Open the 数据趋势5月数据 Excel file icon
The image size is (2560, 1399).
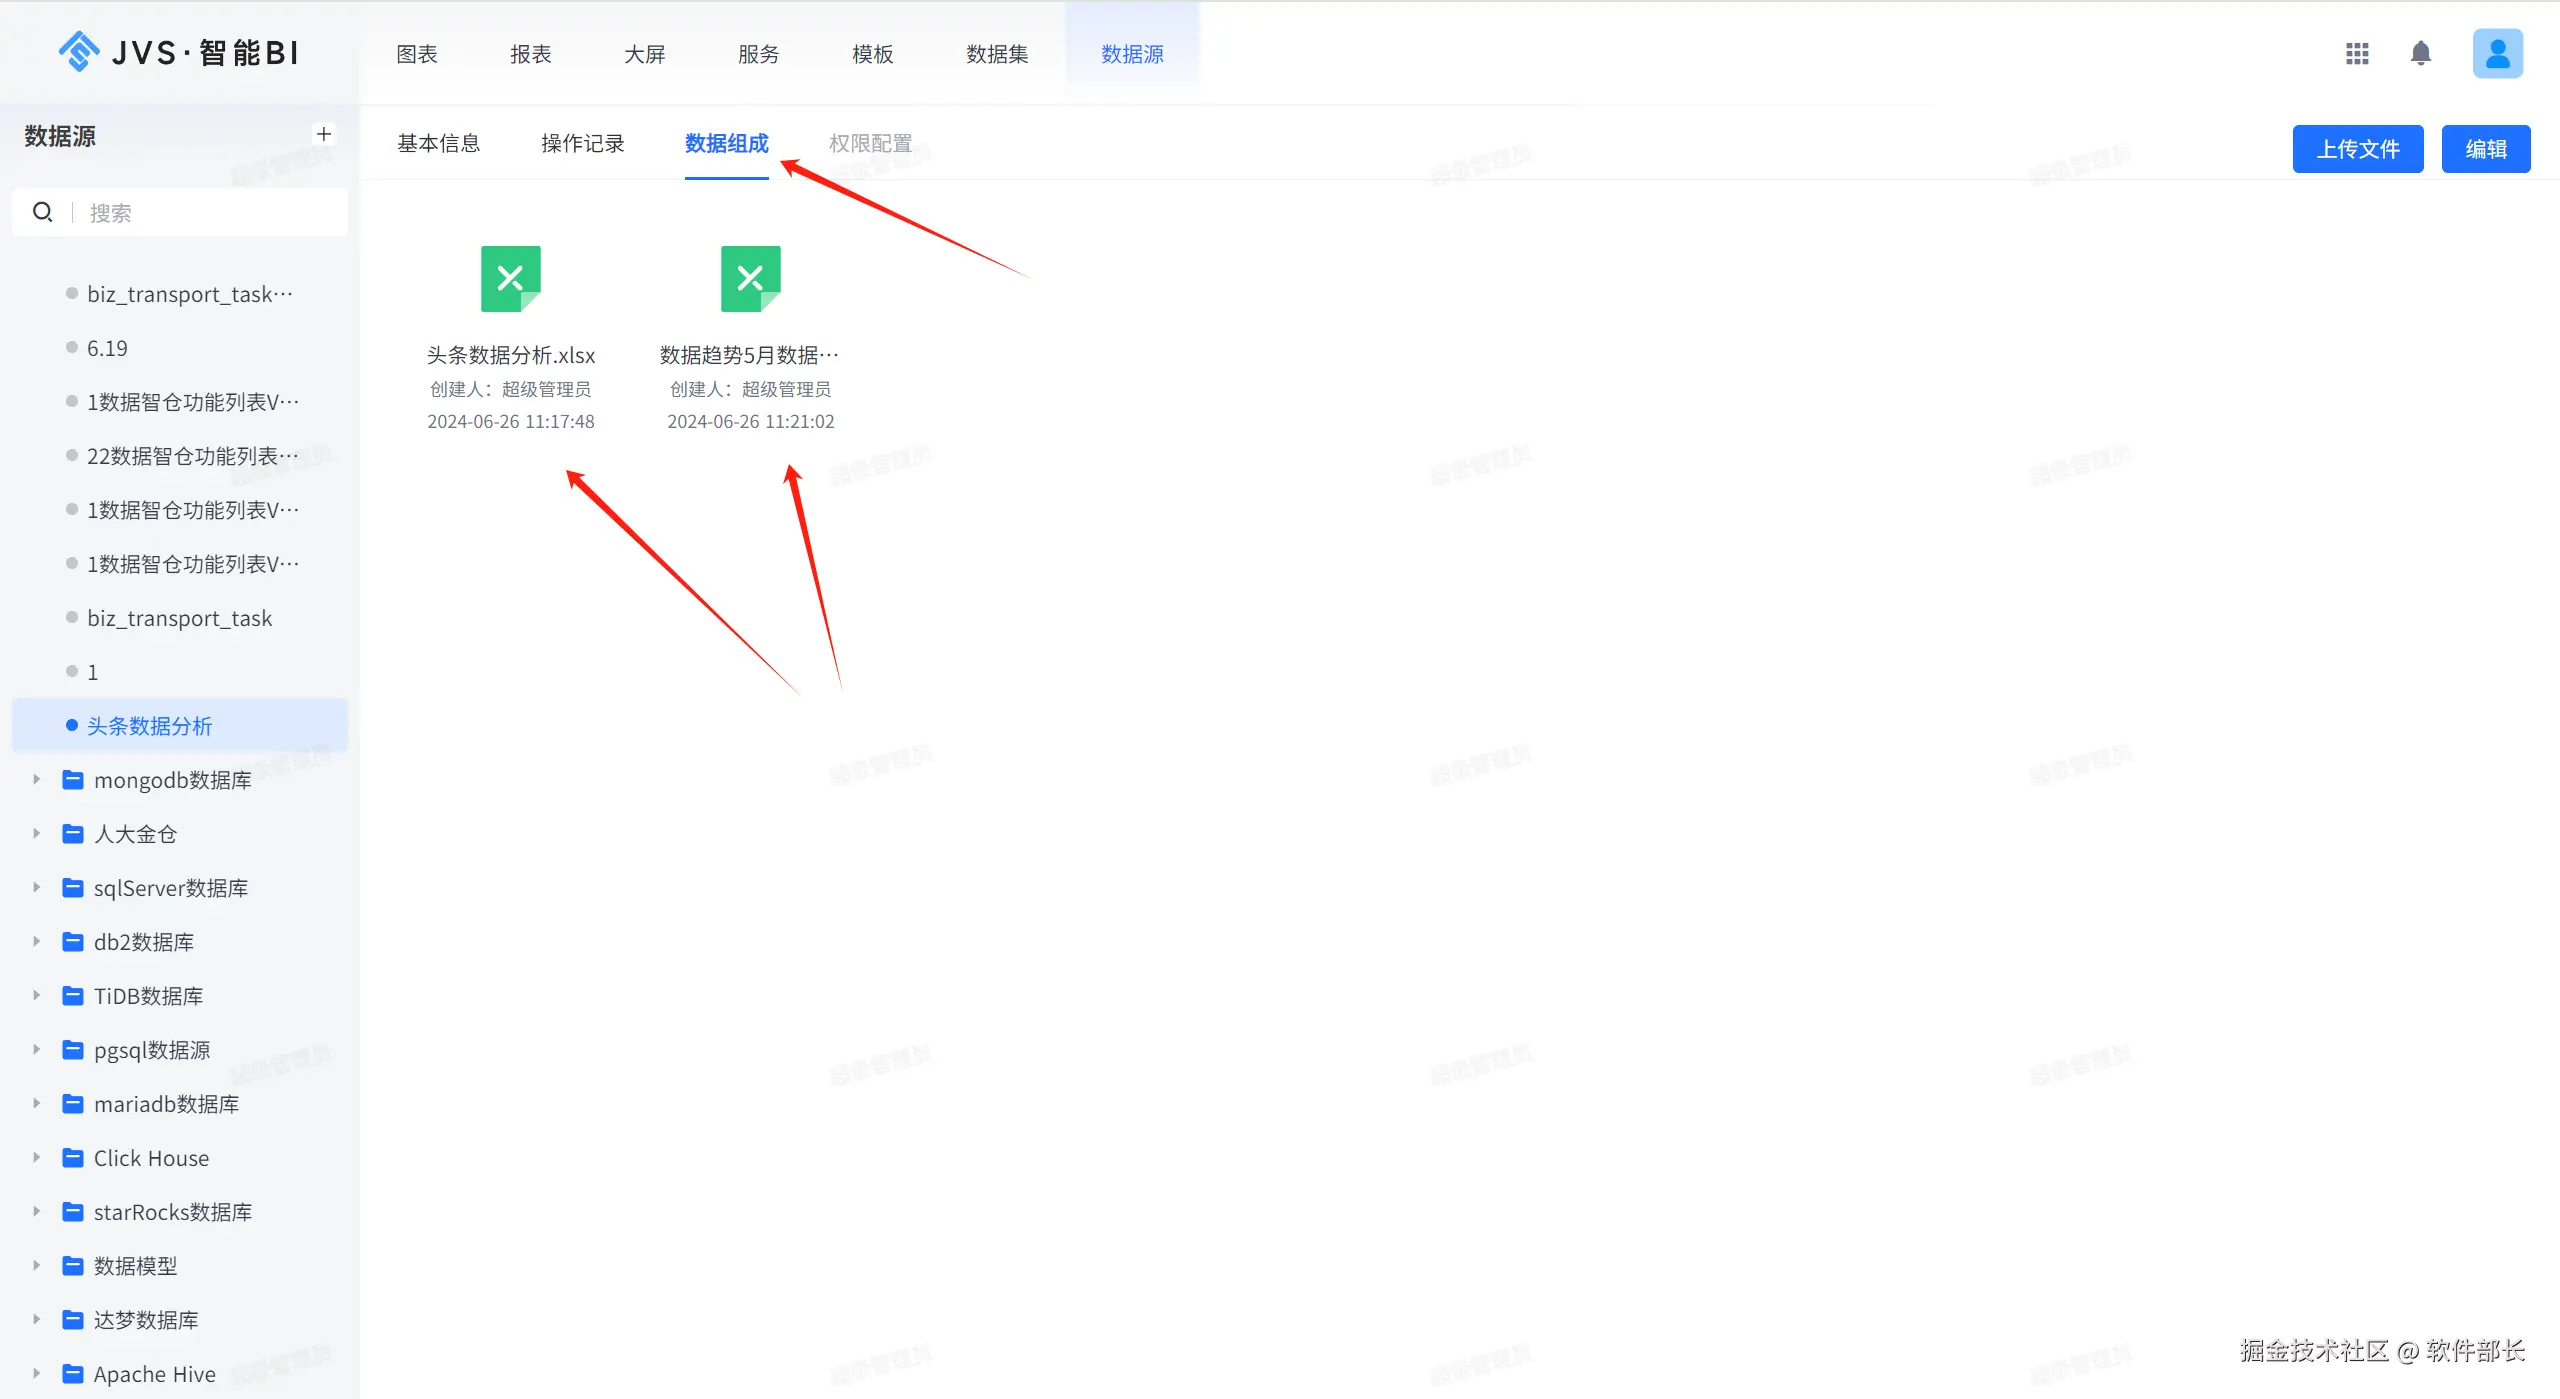(x=750, y=279)
